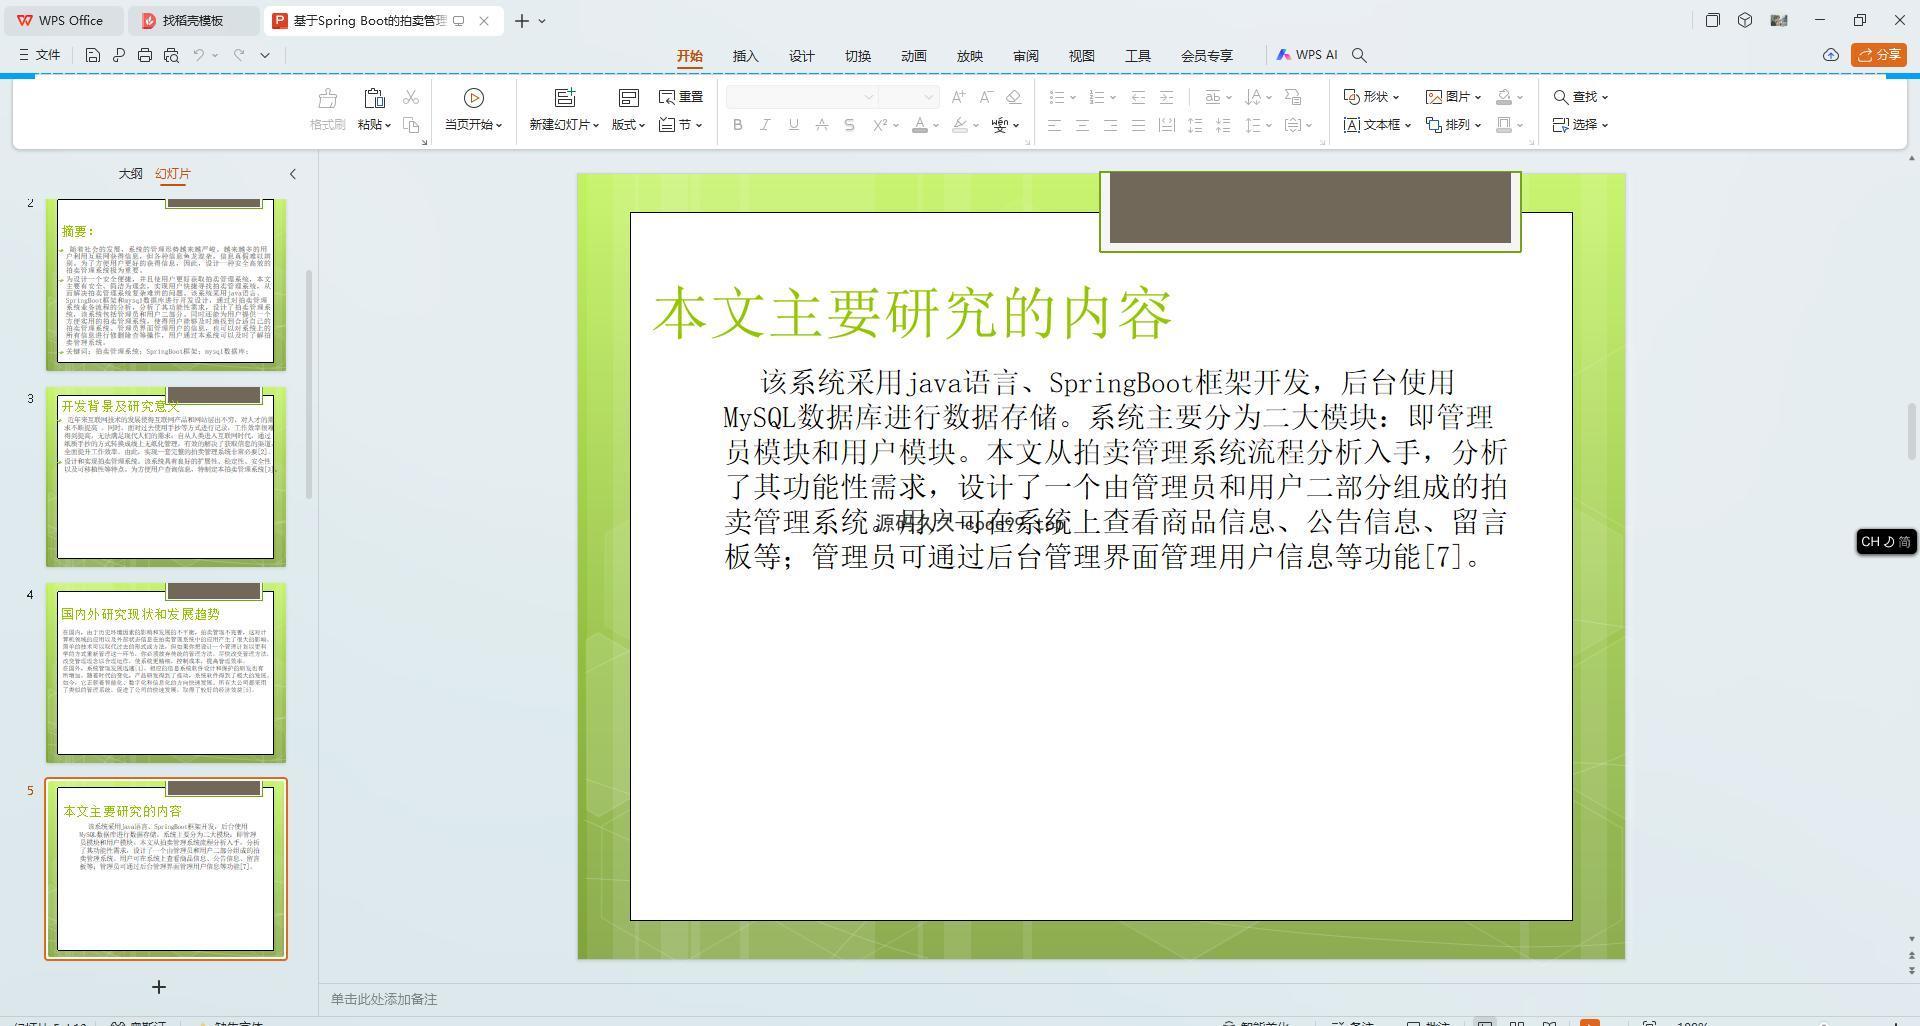1920x1026 pixels.
Task: Click the Save icon in quick access toolbar
Action: [x=92, y=55]
